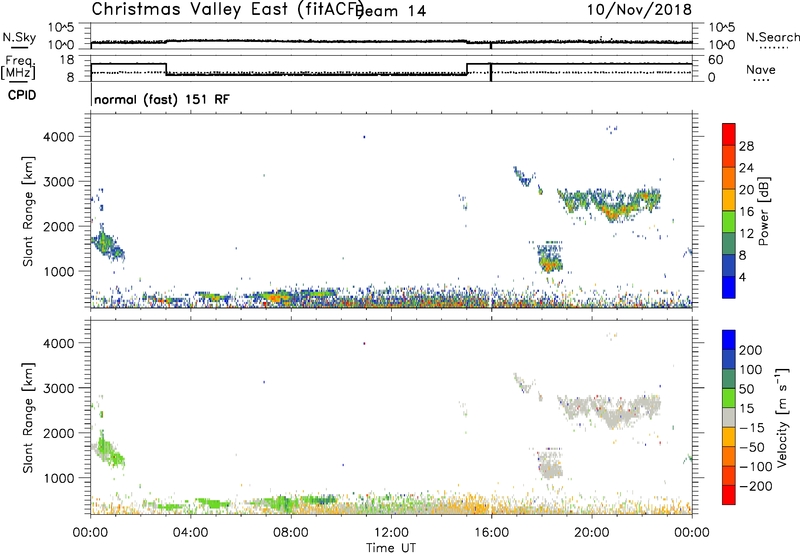Click the '-50' tick on the Velocity color bar
This screenshot has width=800, height=554.
[x=752, y=447]
